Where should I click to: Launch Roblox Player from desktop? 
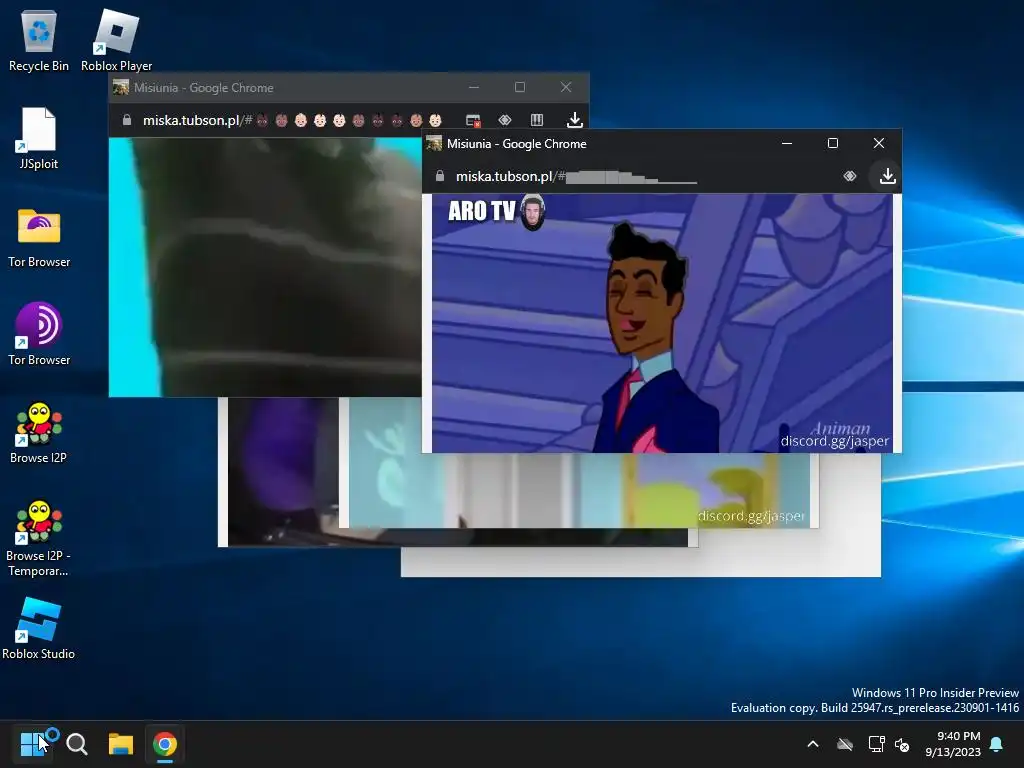point(116,40)
